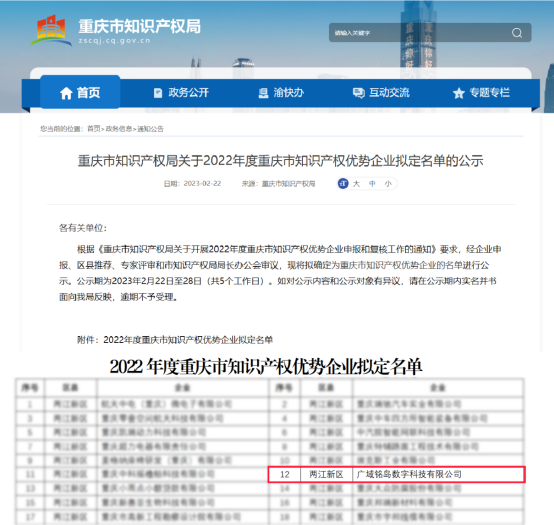Screen dimensions: 554x525
Task: Set font size to 中
Action: (x=372, y=184)
